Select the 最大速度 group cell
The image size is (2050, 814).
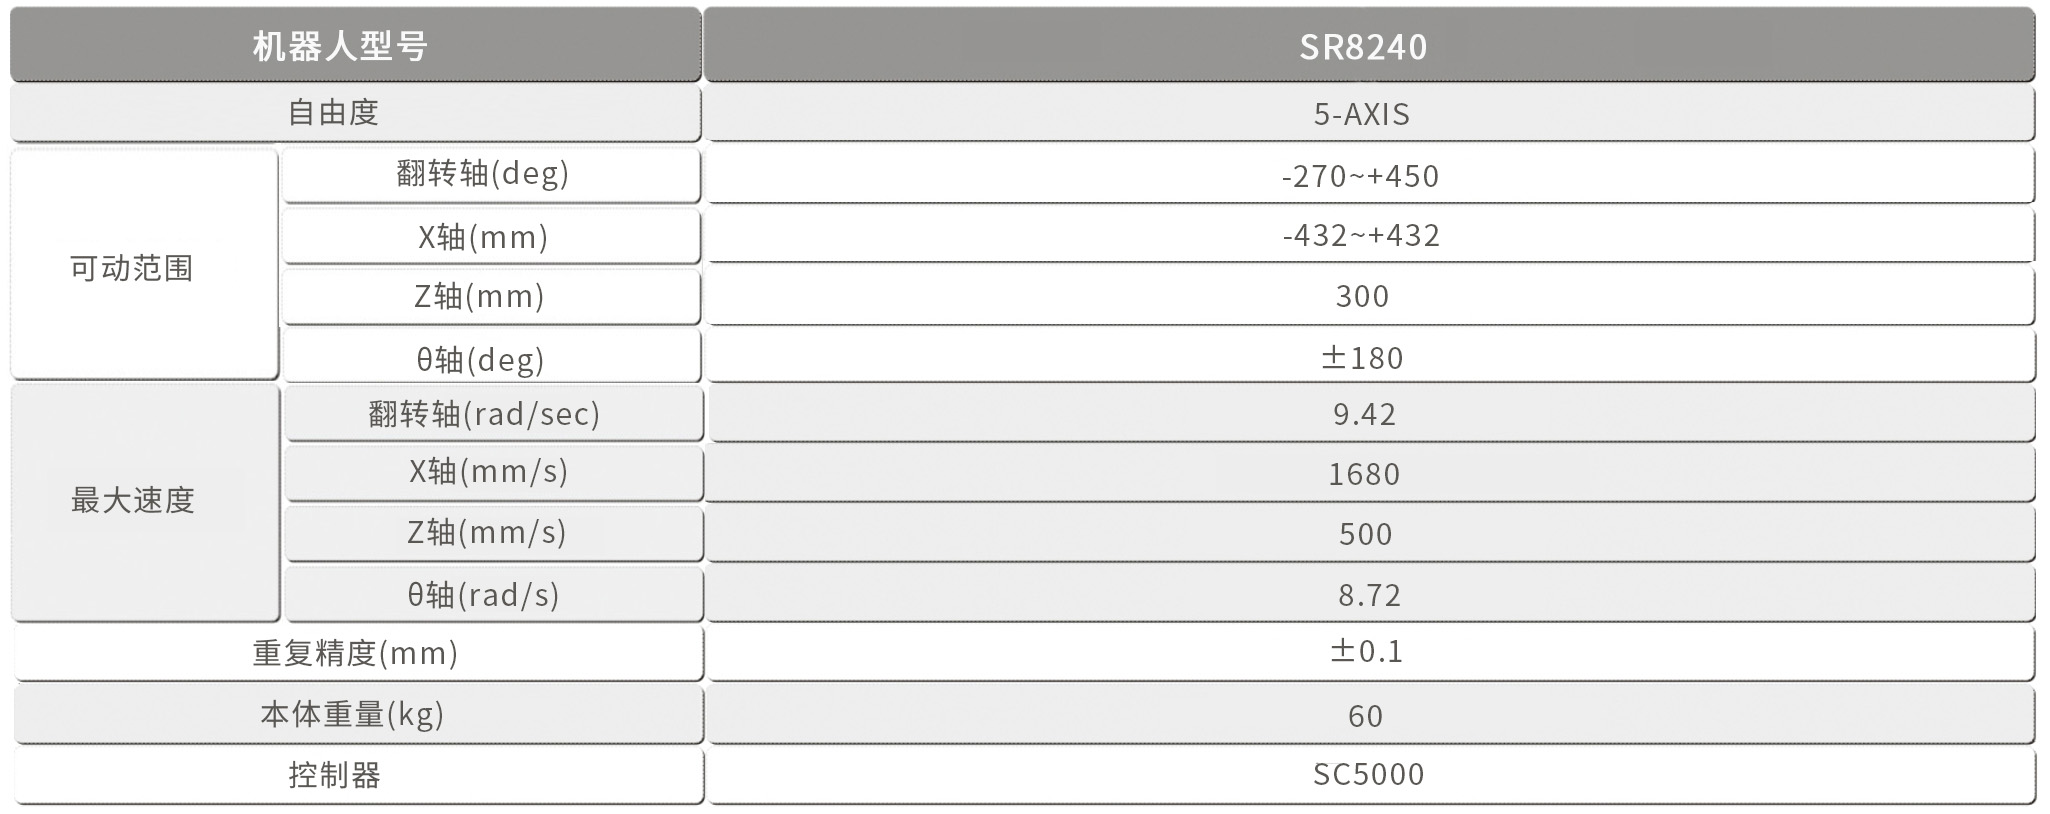(132, 500)
